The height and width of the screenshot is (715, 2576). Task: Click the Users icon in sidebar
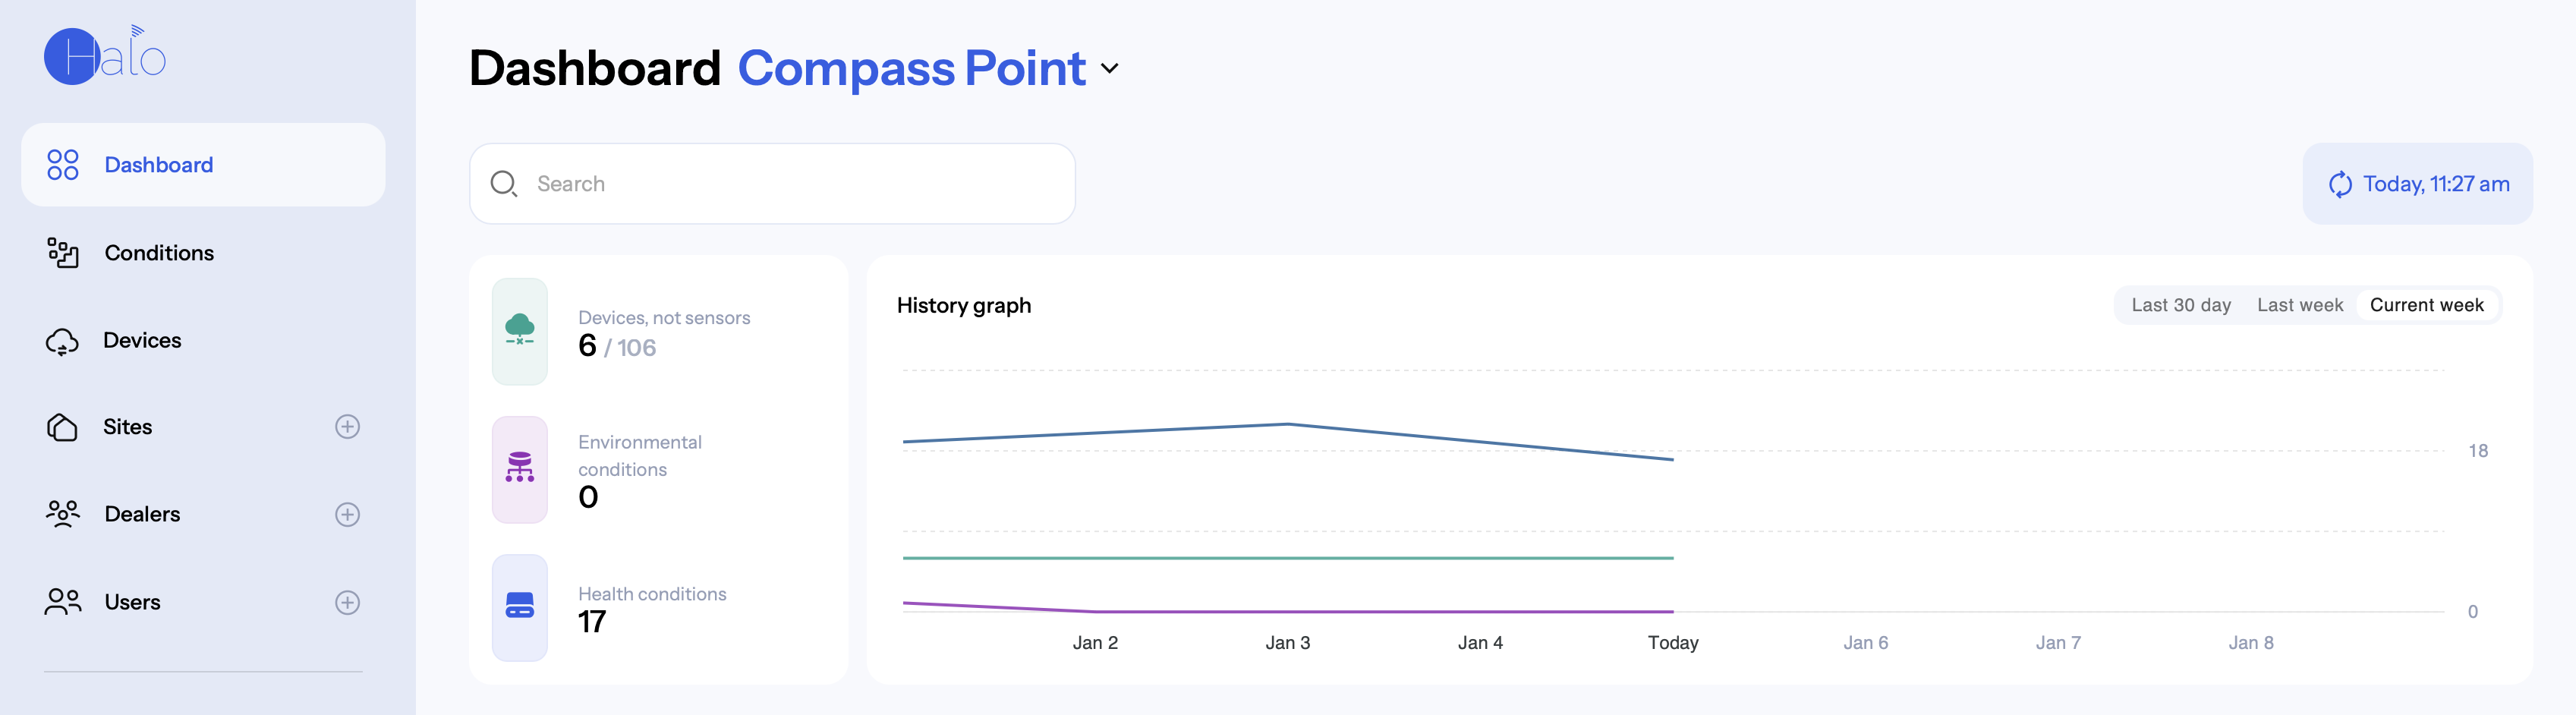click(63, 602)
